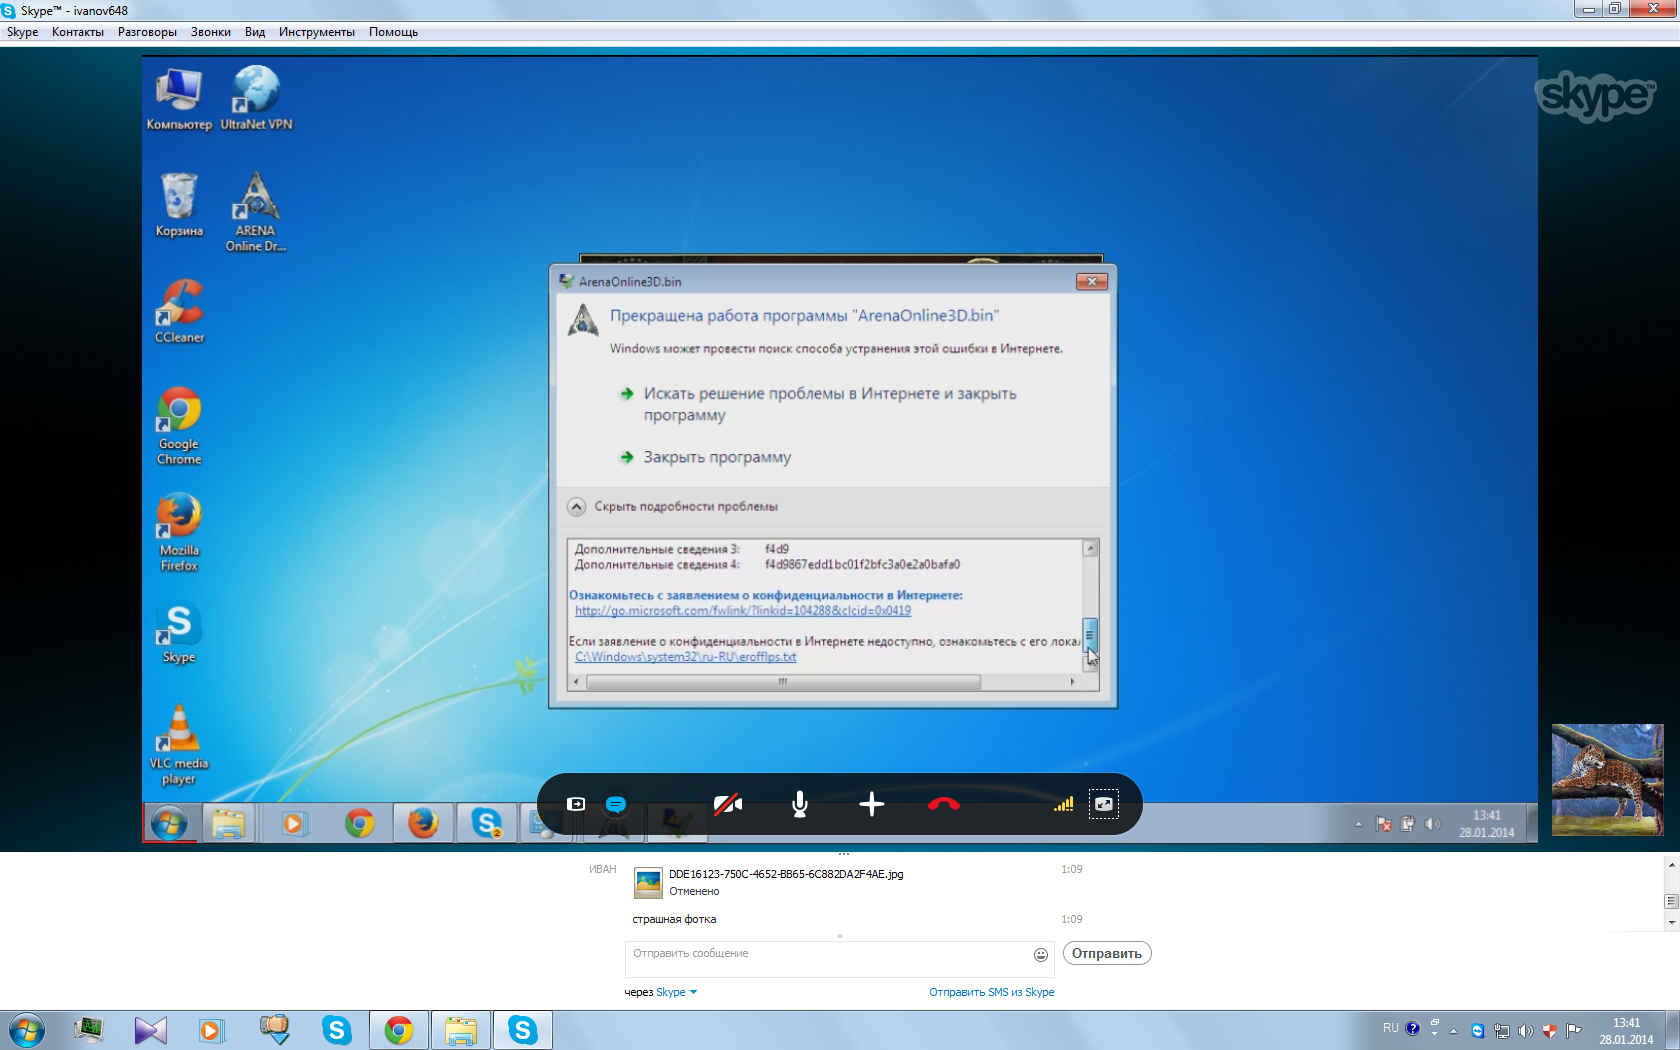This screenshot has width=1680, height=1050.
Task: Open File Explorer from Windows taskbar
Action: 461,1030
